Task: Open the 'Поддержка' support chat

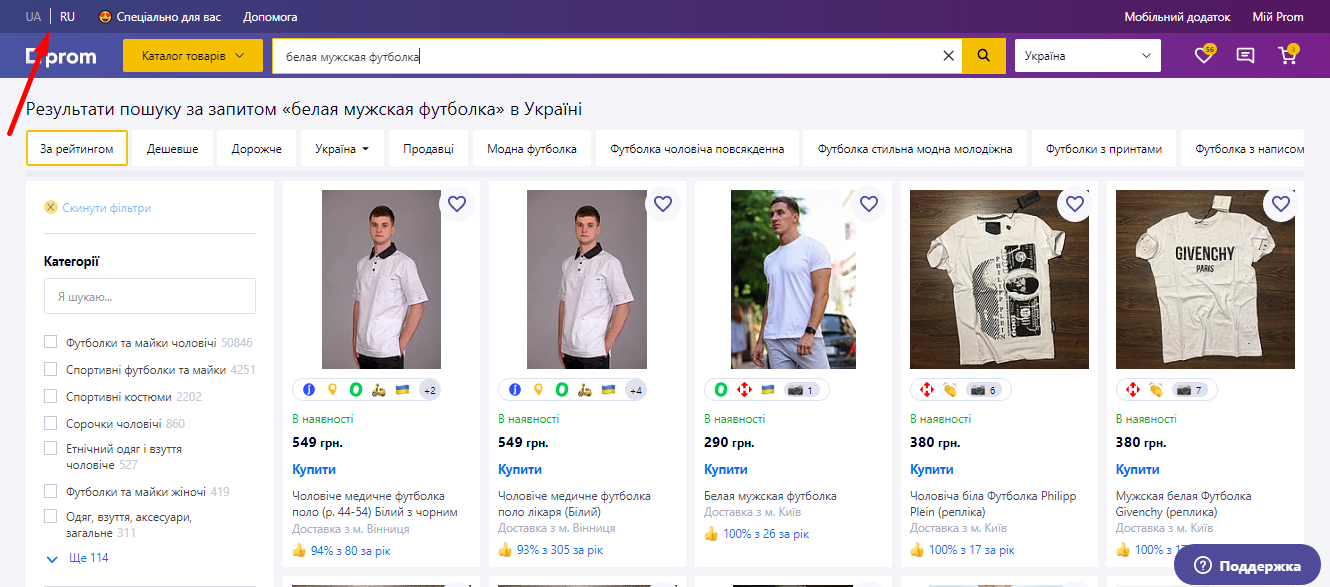Action: (x=1246, y=565)
